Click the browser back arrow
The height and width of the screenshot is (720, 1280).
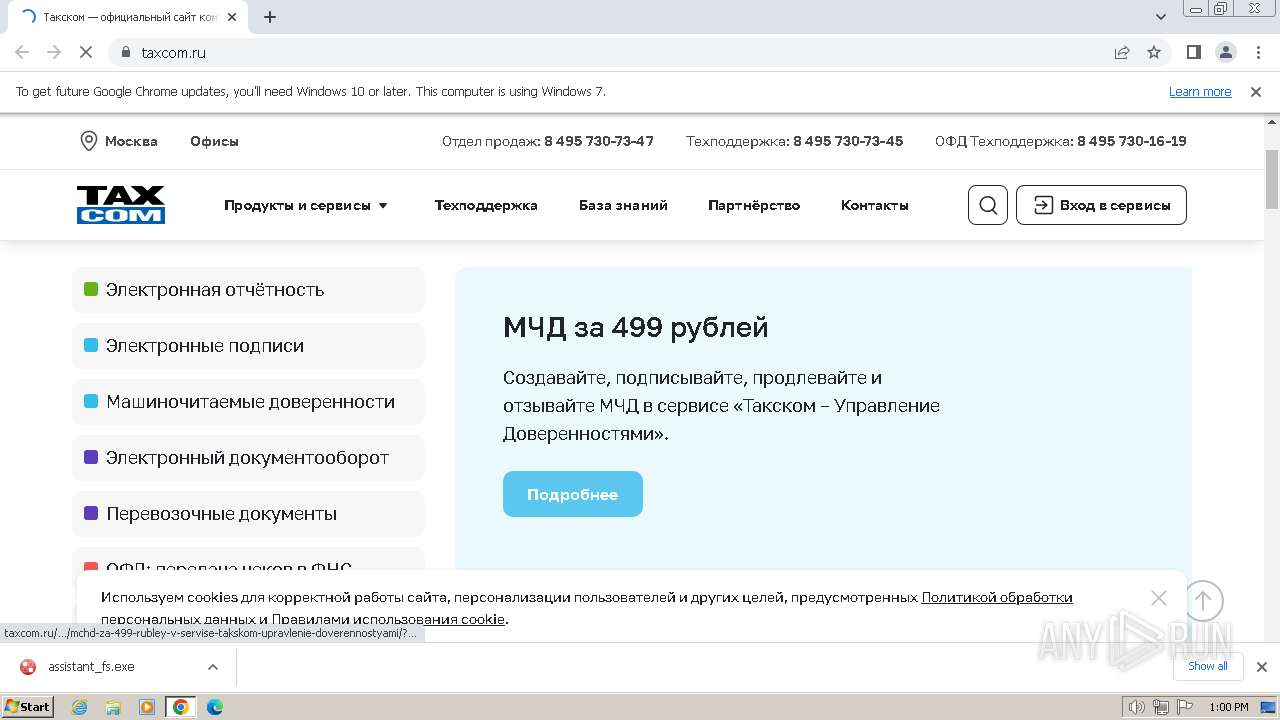tap(22, 52)
